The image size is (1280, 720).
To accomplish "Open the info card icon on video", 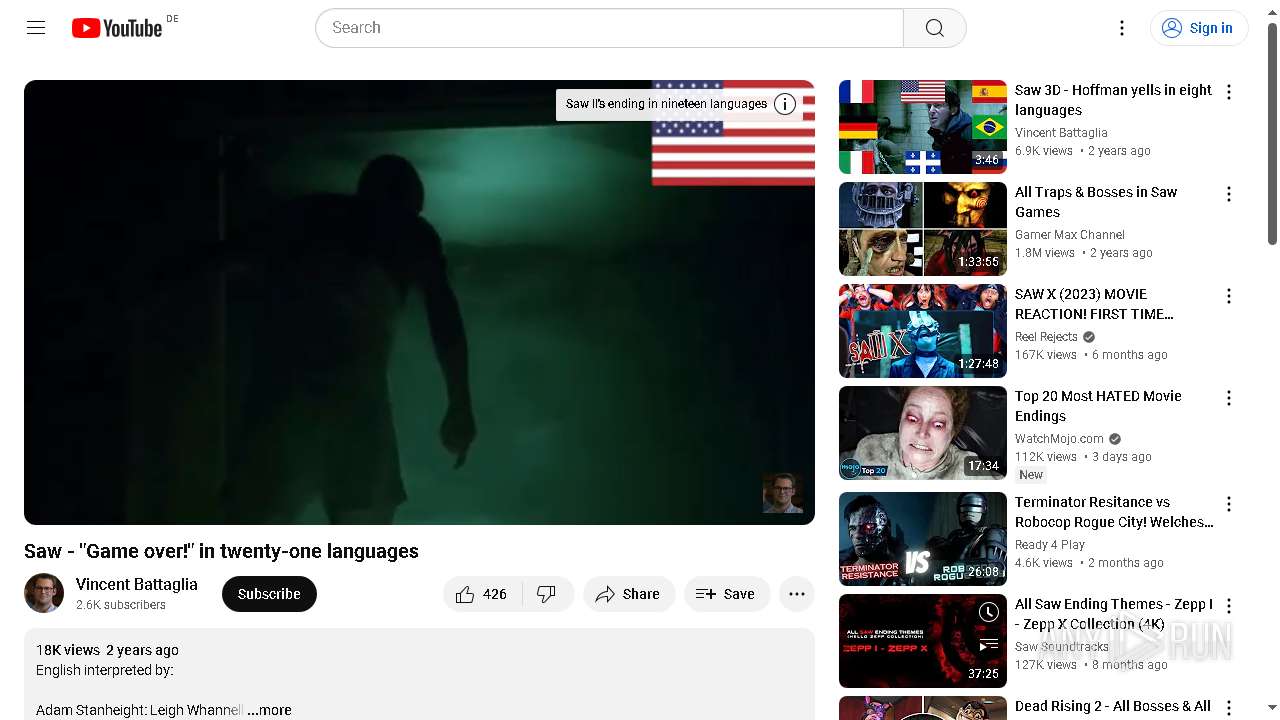I will (785, 104).
